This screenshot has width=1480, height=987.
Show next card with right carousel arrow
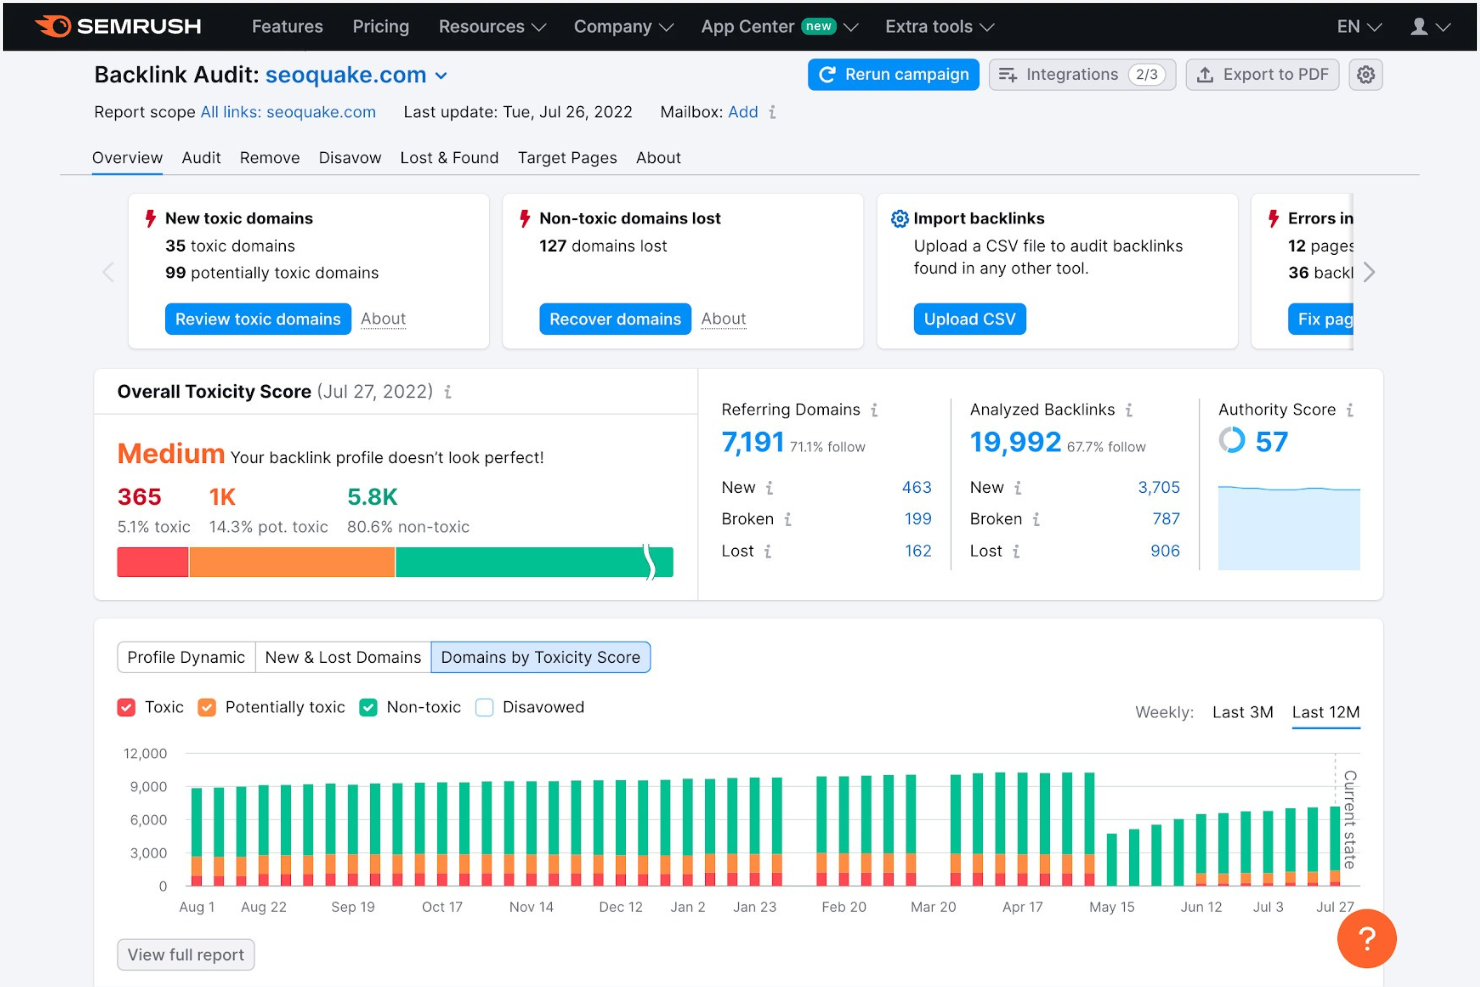(x=1369, y=272)
